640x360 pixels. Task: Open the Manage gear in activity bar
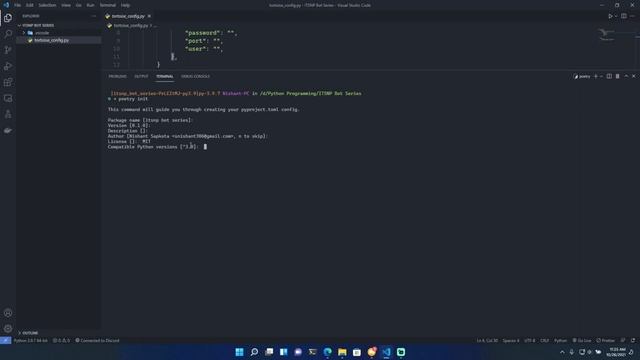[8, 329]
